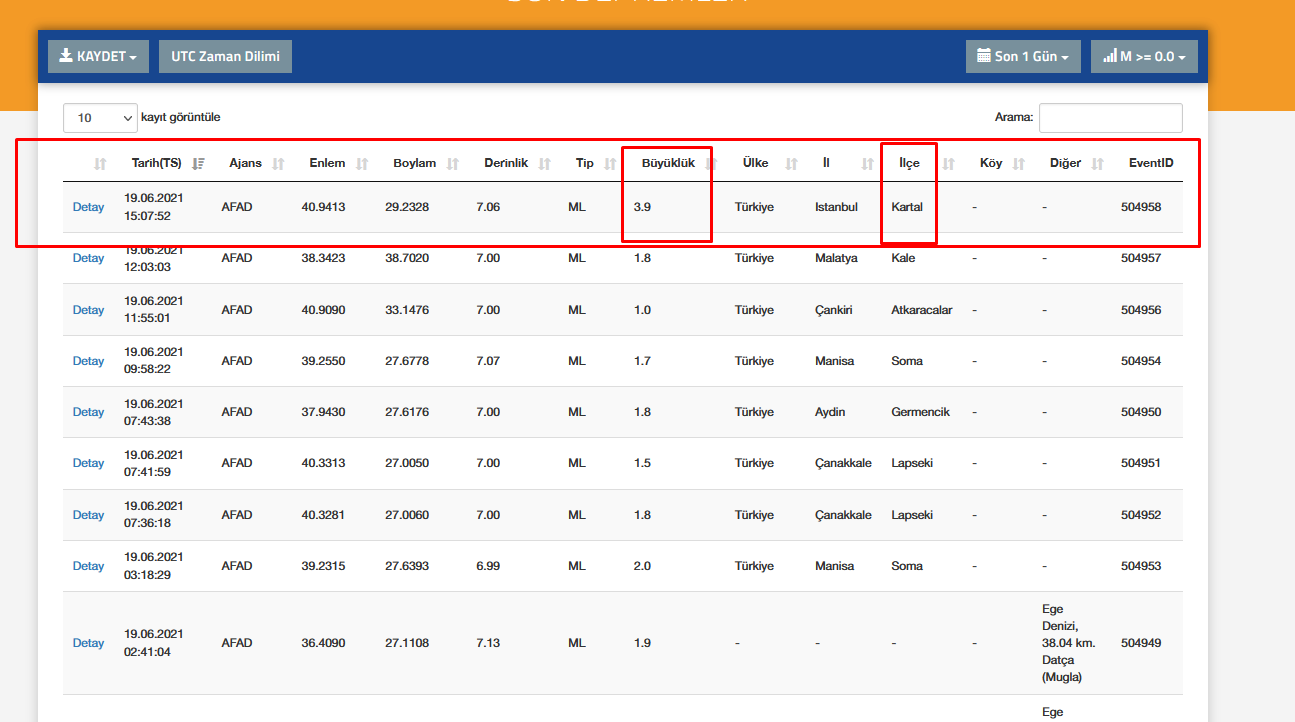Sort by Diğer column arrow icon
Image resolution: width=1295 pixels, height=722 pixels.
coord(1097,164)
